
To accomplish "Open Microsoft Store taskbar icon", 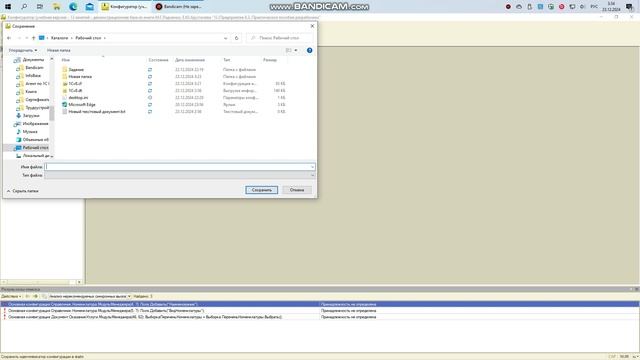I will [x=90, y=7].
